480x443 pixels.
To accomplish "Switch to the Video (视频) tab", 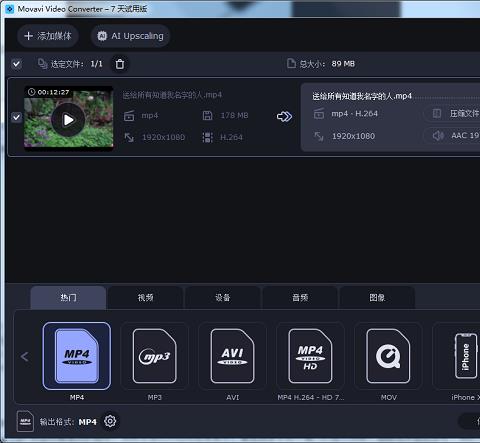I will pyautogui.click(x=145, y=297).
